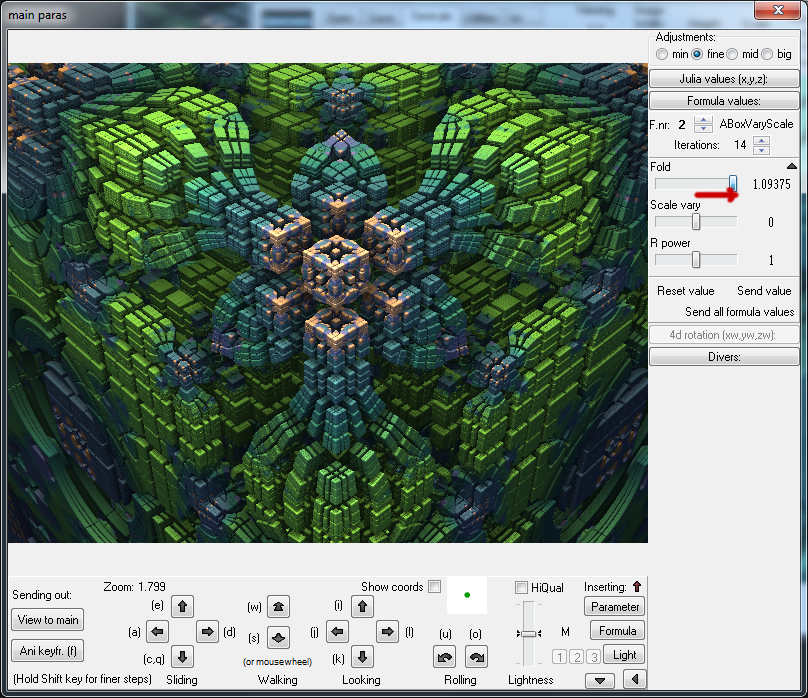Click the sliding left arrow (a)
The width and height of the screenshot is (808, 698).
(157, 631)
